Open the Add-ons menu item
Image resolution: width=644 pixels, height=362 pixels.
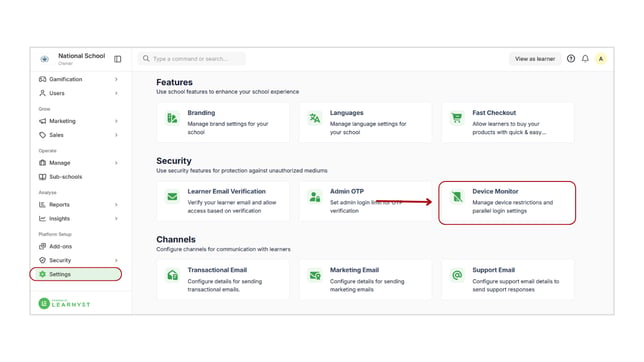pos(78,247)
